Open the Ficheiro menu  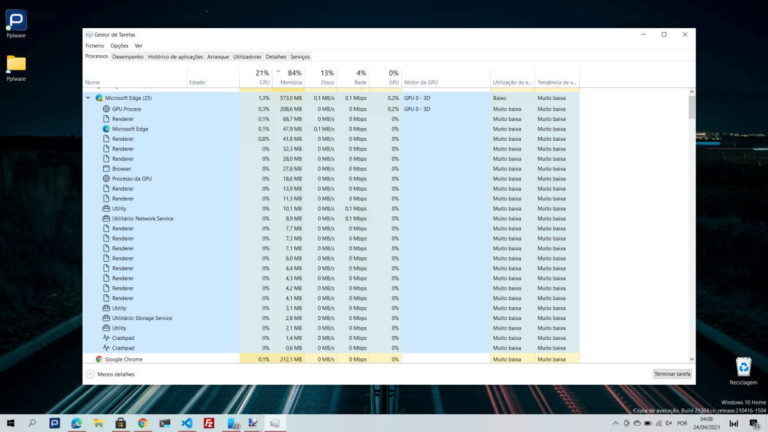tap(94, 45)
